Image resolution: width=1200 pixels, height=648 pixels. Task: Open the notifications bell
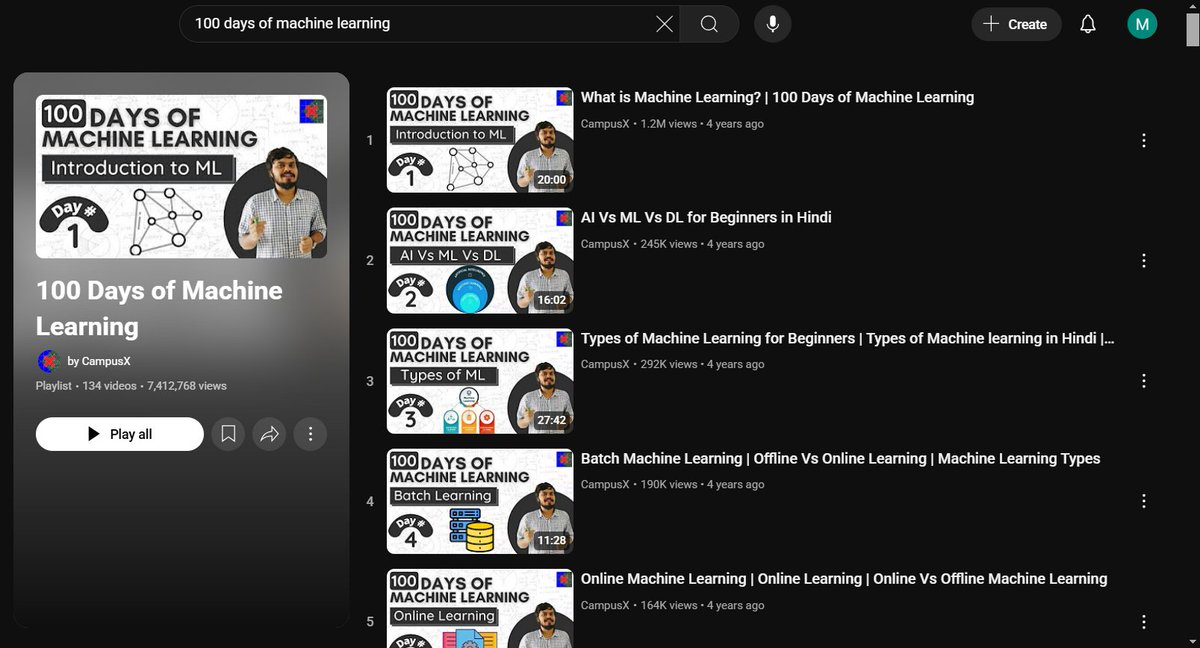1088,24
